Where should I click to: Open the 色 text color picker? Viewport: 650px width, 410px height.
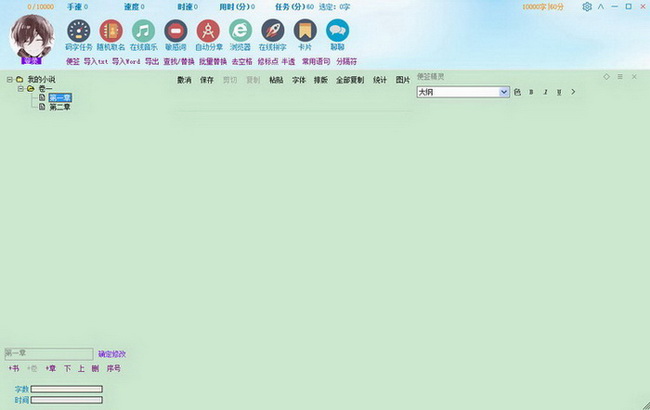(x=517, y=92)
